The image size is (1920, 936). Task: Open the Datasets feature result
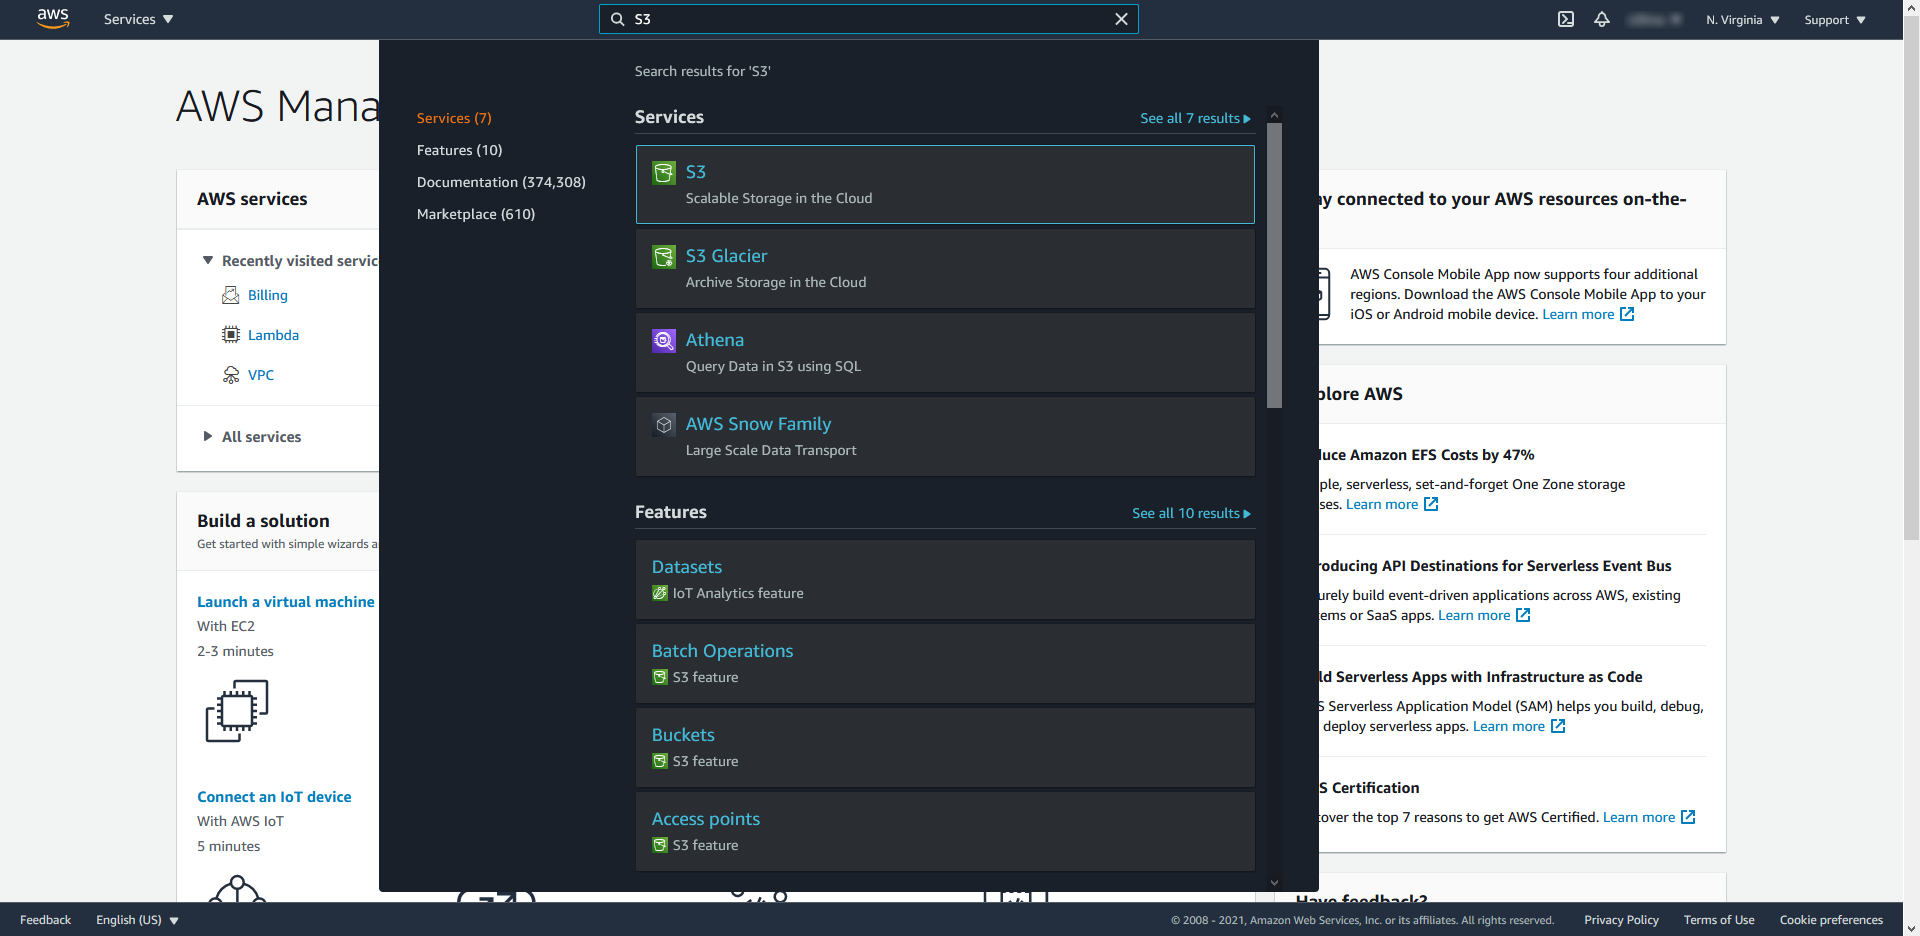pos(945,579)
